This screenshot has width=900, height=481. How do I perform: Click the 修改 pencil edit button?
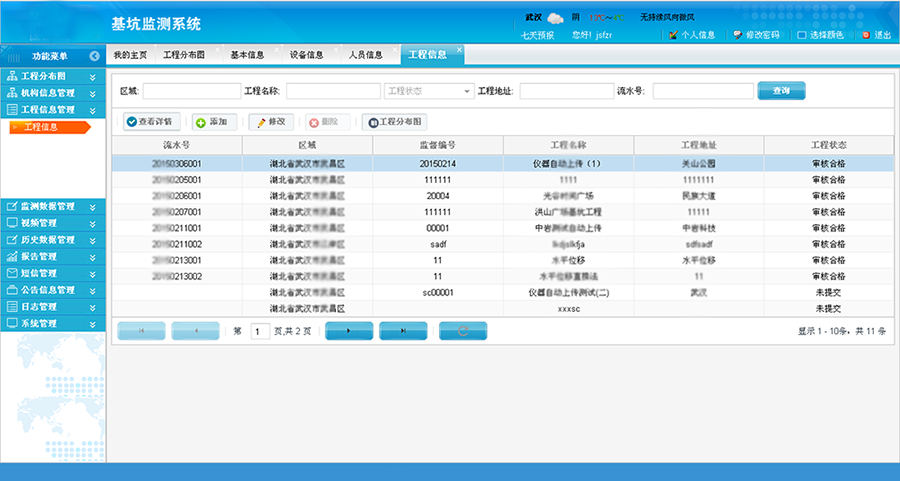coord(271,122)
